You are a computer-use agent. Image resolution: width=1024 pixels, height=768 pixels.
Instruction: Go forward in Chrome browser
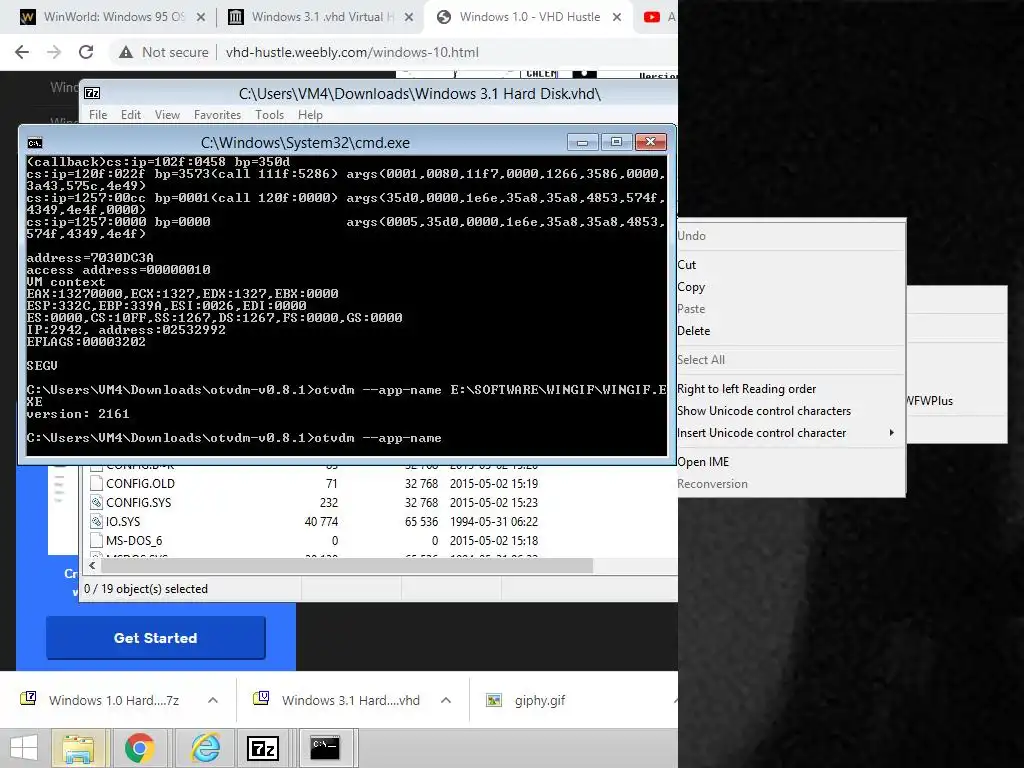tap(54, 52)
